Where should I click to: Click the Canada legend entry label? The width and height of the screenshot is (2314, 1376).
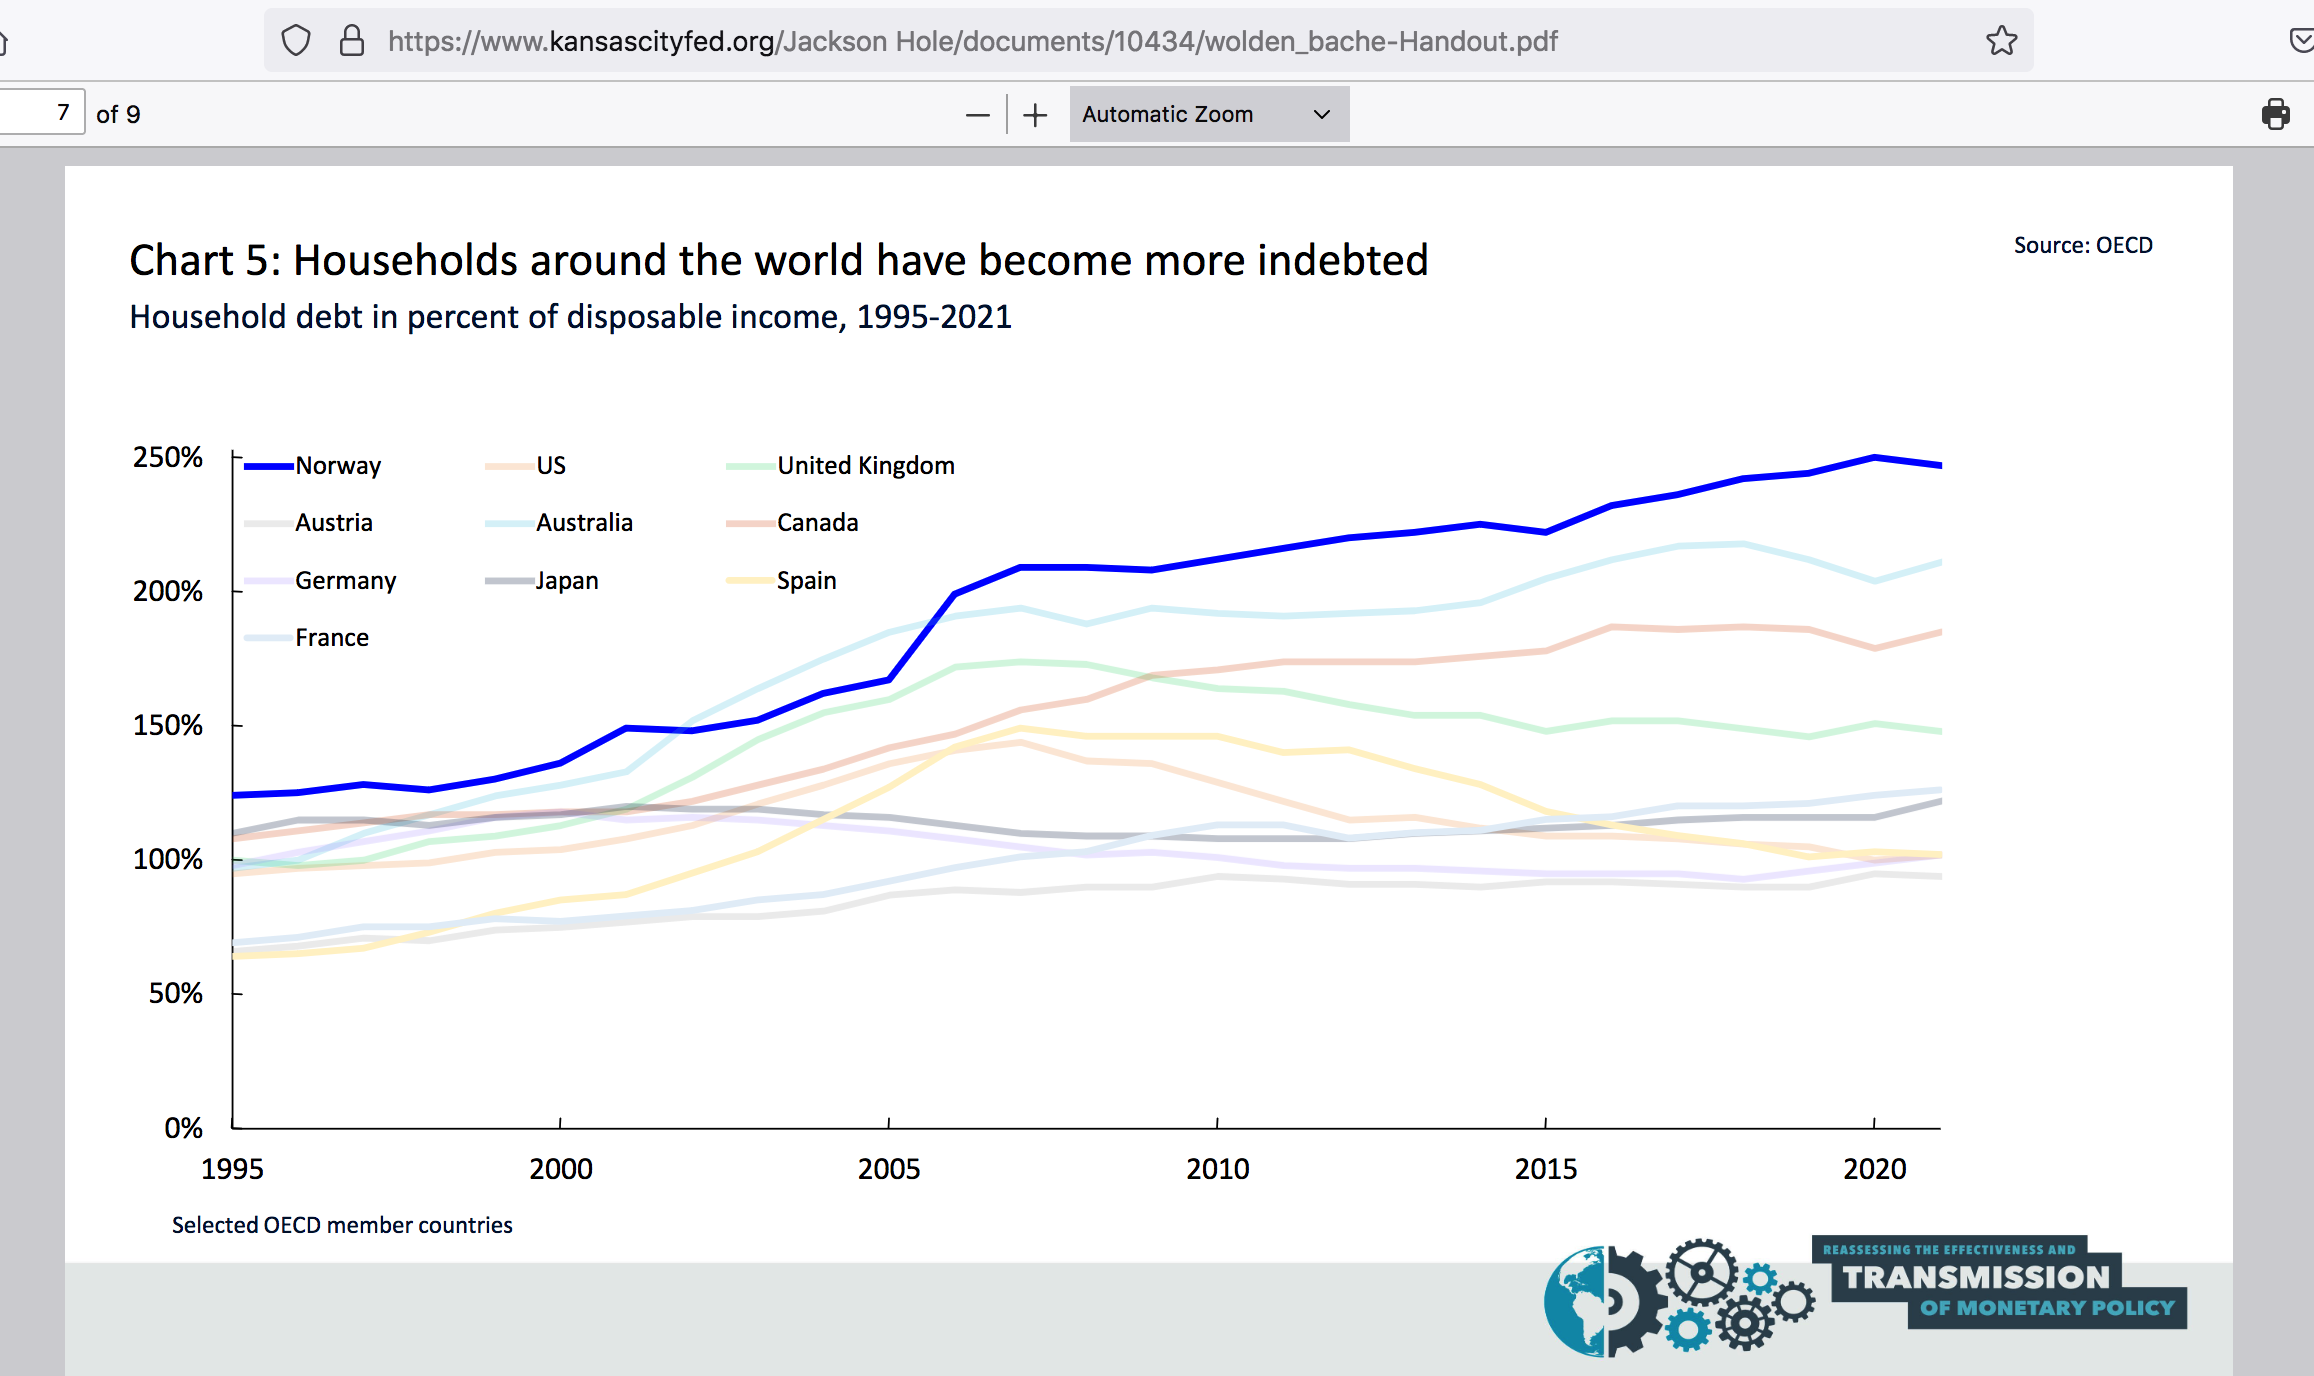(x=817, y=523)
